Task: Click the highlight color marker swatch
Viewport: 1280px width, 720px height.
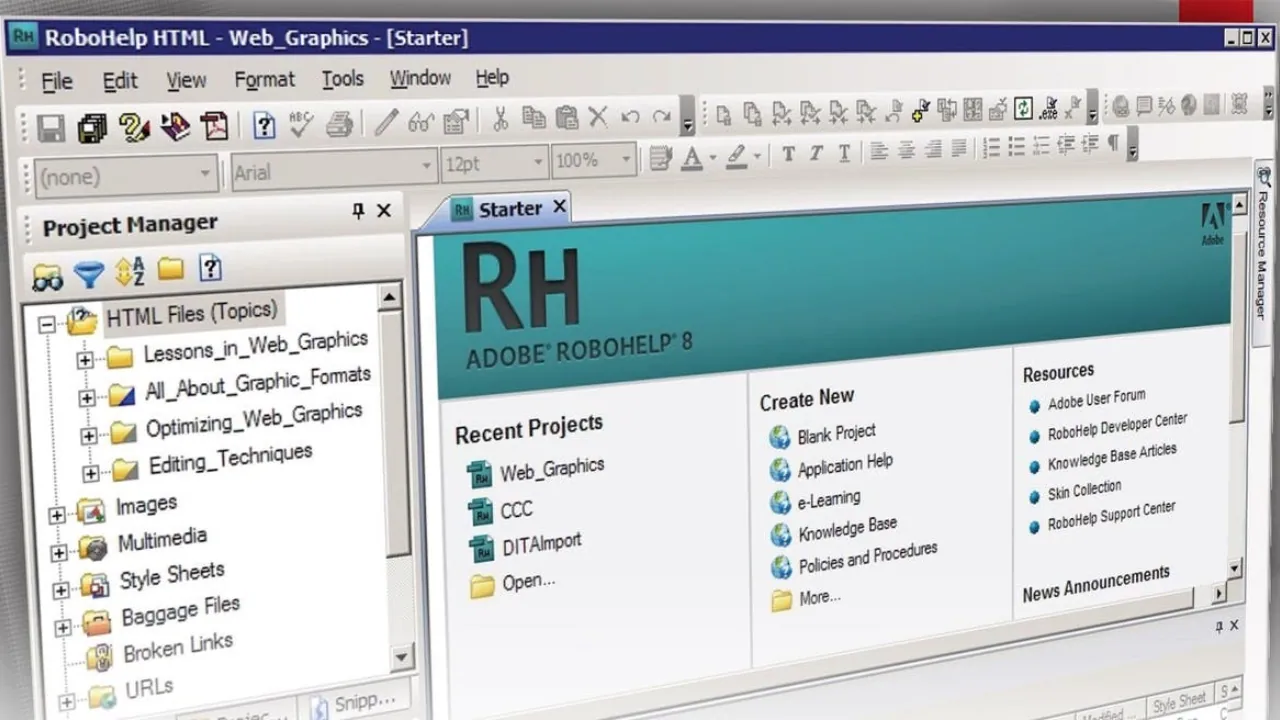Action: [x=736, y=156]
